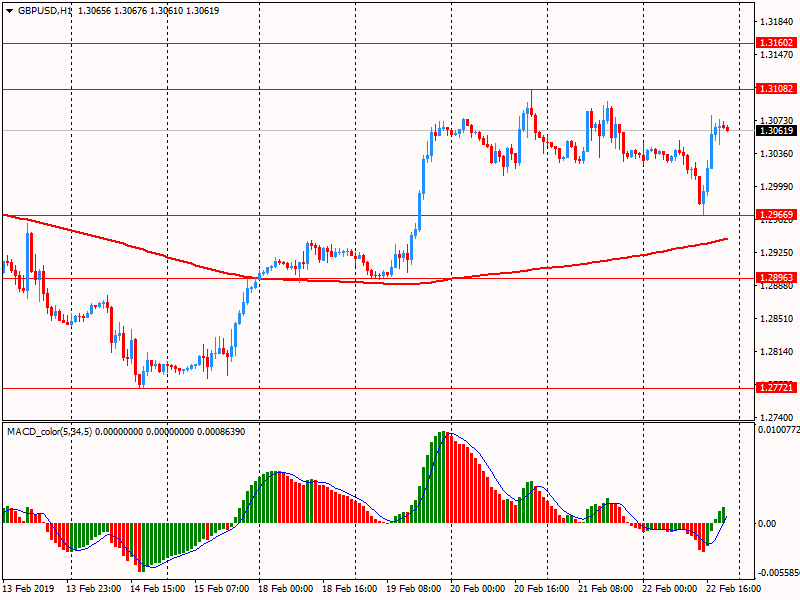The image size is (800, 600).
Task: Click the 20 Feb 00:00 time axis label
Action: (477, 590)
